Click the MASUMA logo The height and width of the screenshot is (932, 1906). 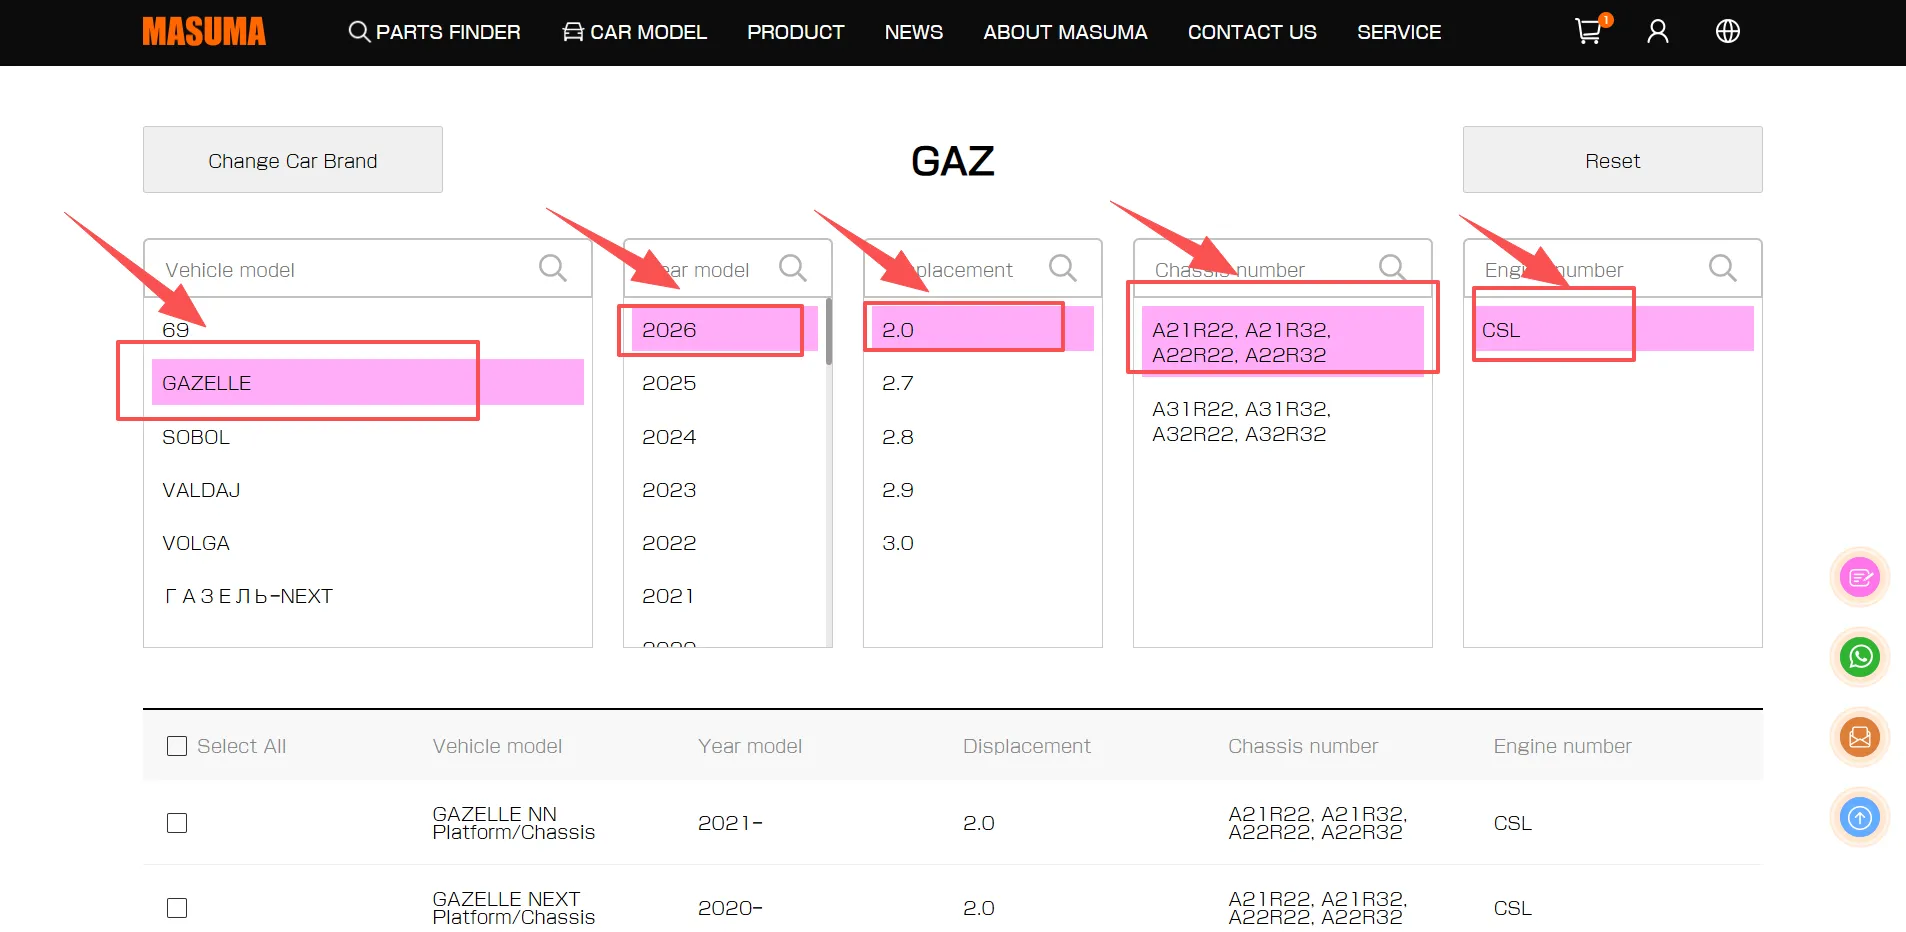pyautogui.click(x=204, y=32)
